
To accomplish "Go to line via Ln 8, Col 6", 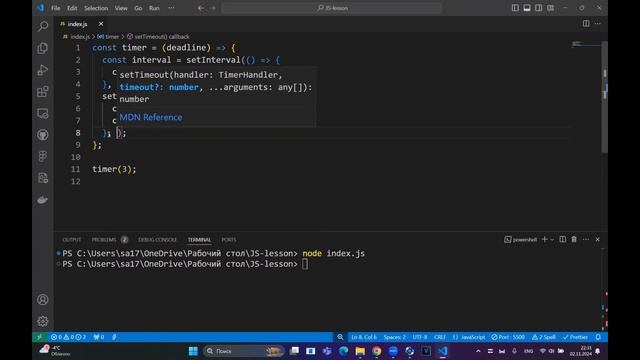I will coord(364,337).
